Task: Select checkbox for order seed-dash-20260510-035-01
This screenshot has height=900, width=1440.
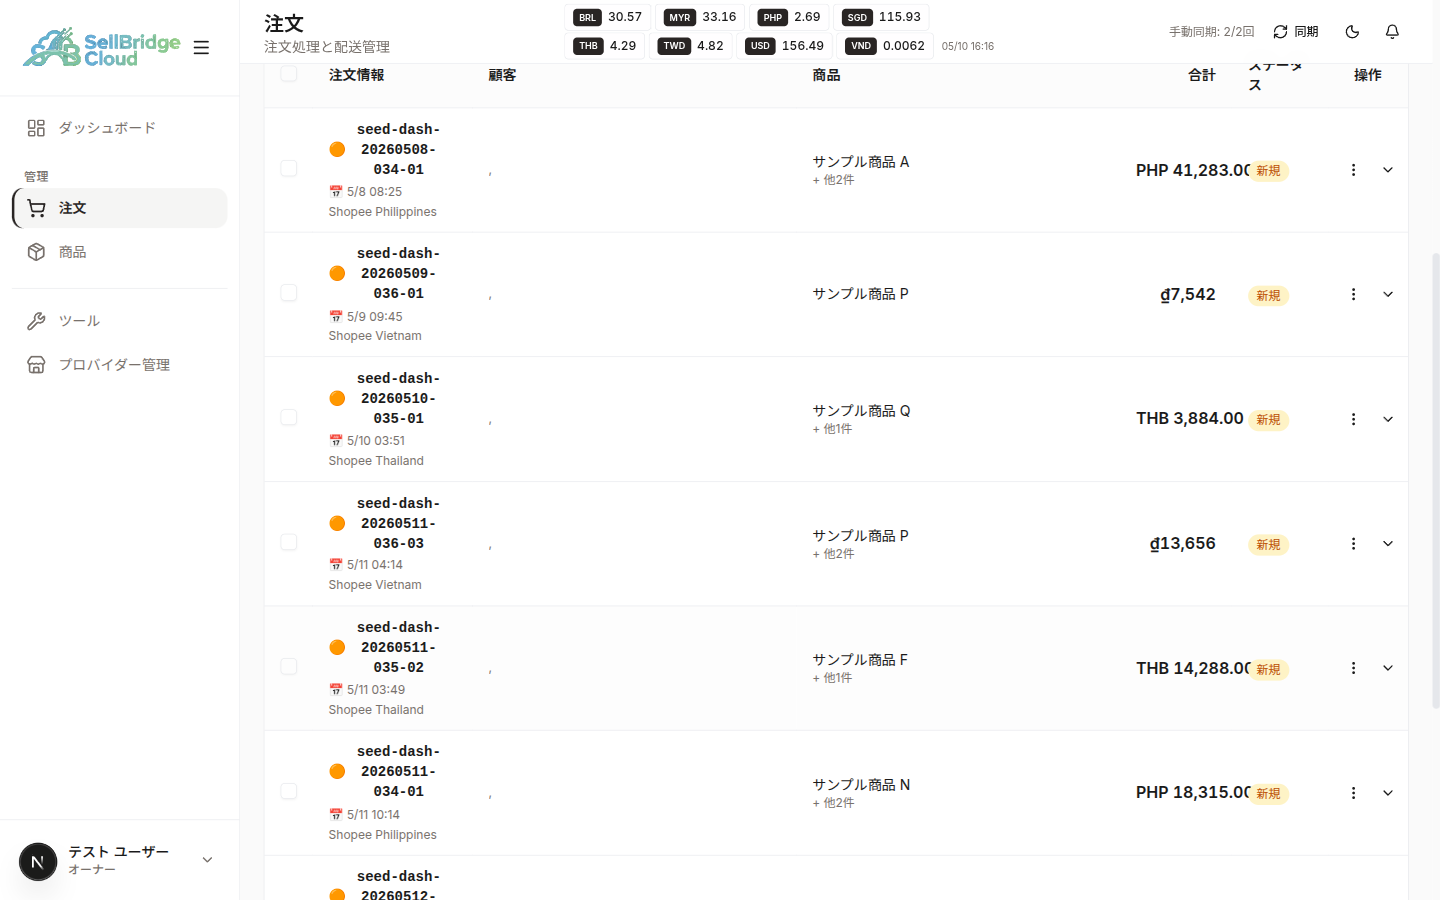Action: (x=289, y=417)
